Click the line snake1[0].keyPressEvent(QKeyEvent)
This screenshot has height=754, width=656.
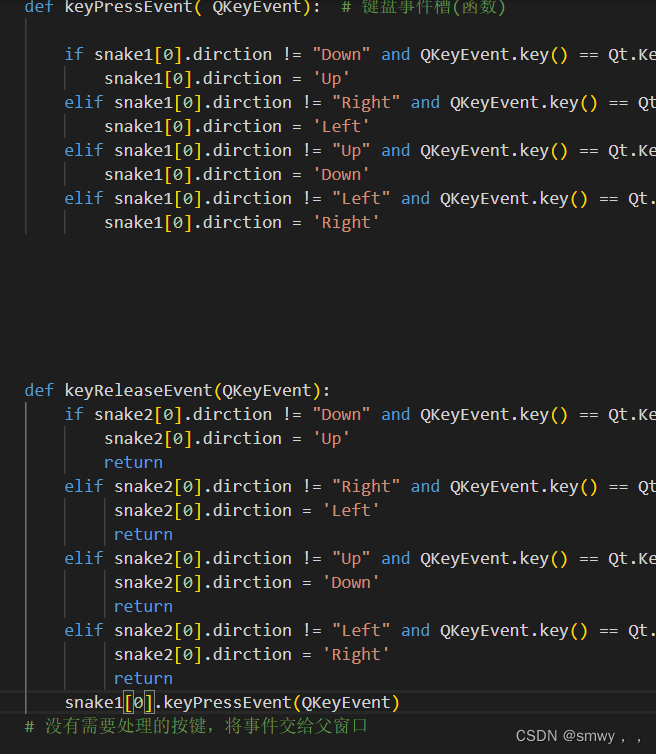click(232, 703)
